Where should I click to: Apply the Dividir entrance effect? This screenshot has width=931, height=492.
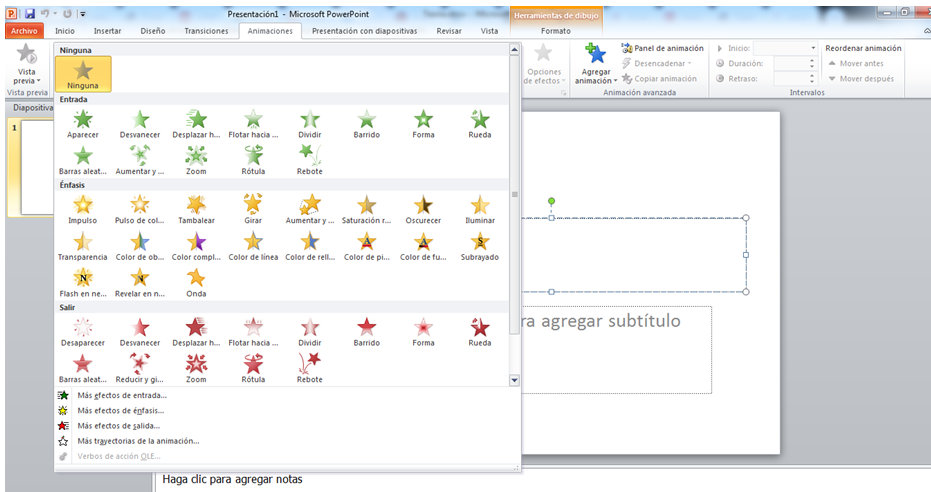309,124
